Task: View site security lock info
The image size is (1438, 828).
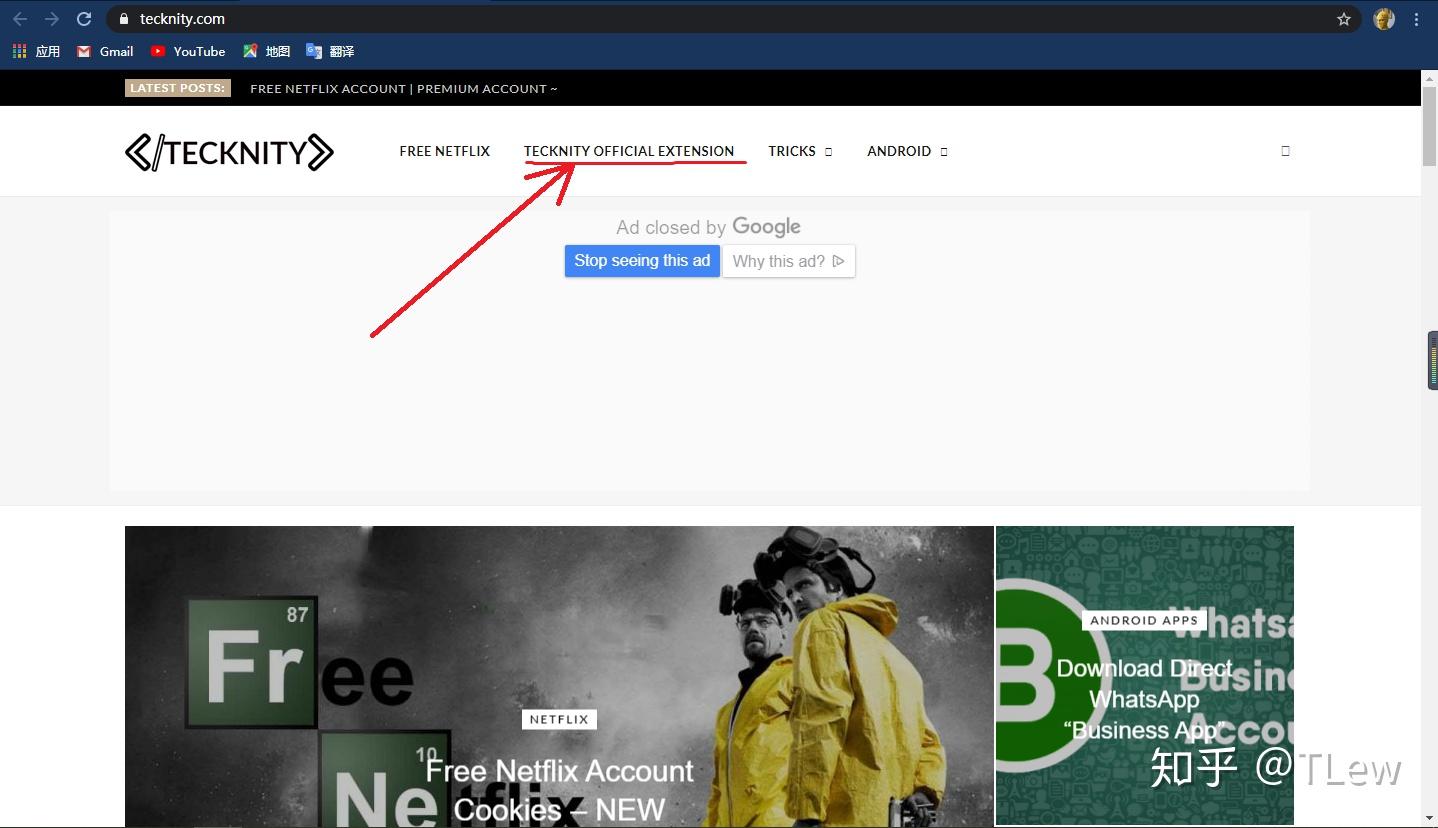Action: (124, 19)
